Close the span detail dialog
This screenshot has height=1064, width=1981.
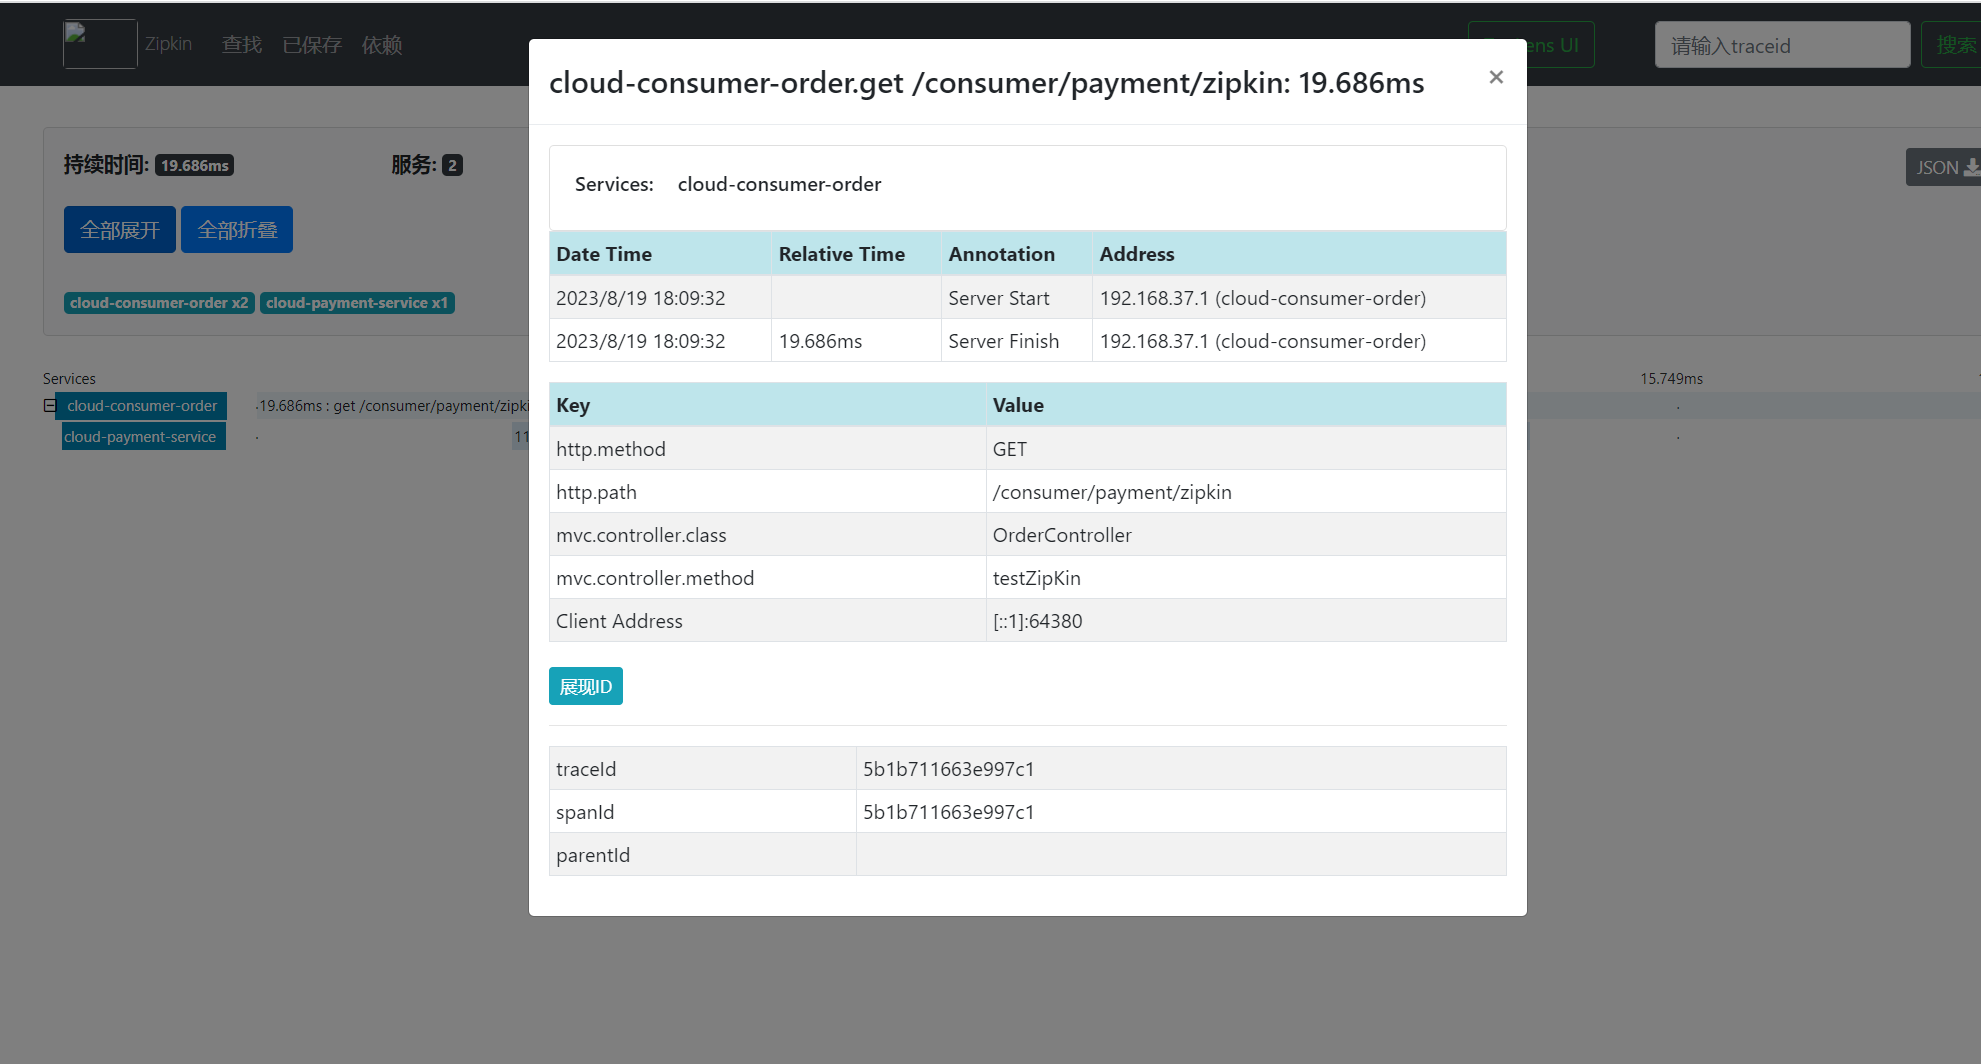(x=1496, y=77)
